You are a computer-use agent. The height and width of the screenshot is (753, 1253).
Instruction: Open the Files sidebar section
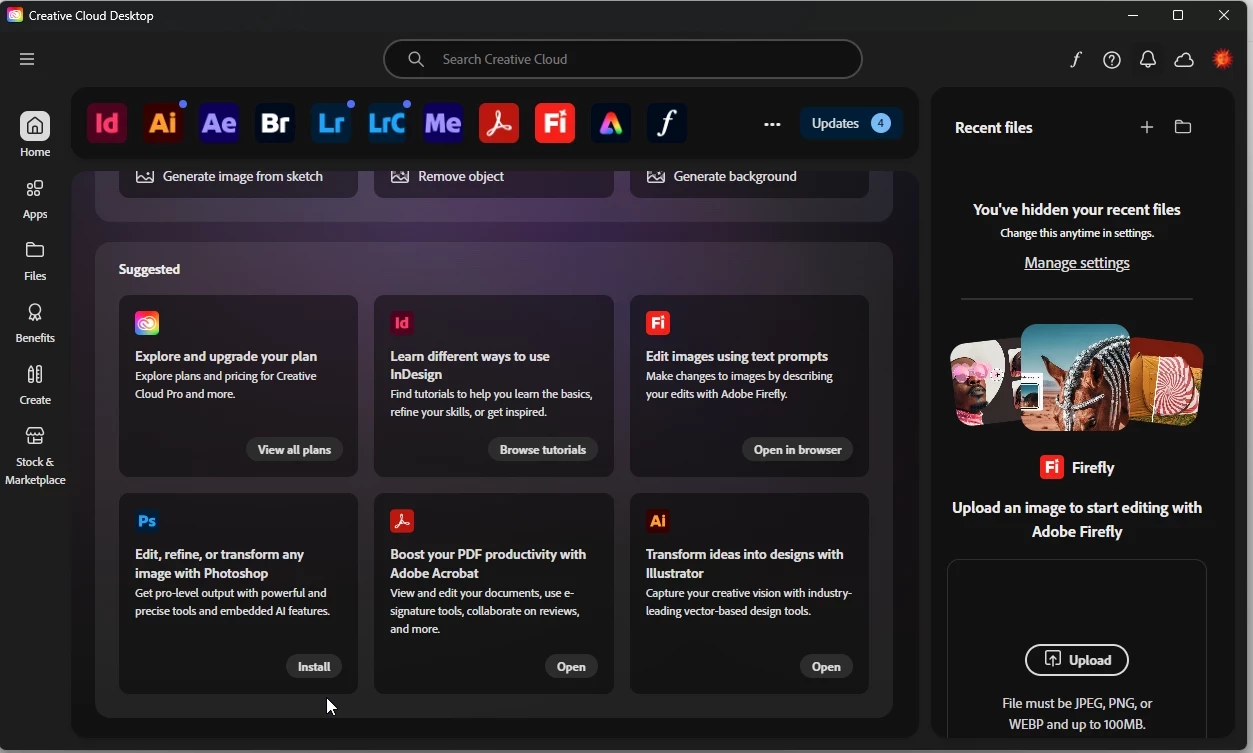click(35, 260)
